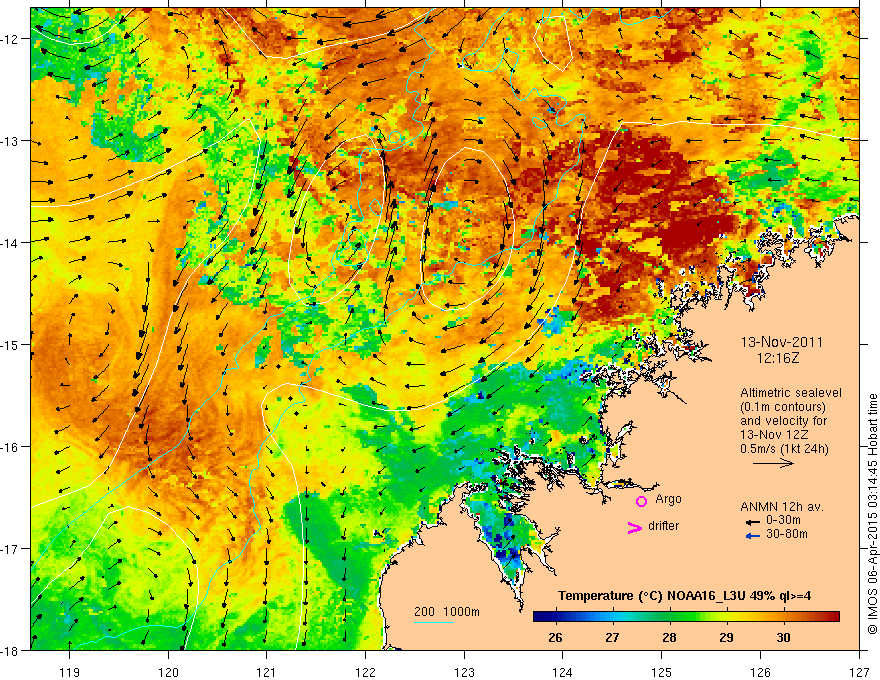Click the '0-30m' depth label
The width and height of the screenshot is (880, 680).
point(783,520)
